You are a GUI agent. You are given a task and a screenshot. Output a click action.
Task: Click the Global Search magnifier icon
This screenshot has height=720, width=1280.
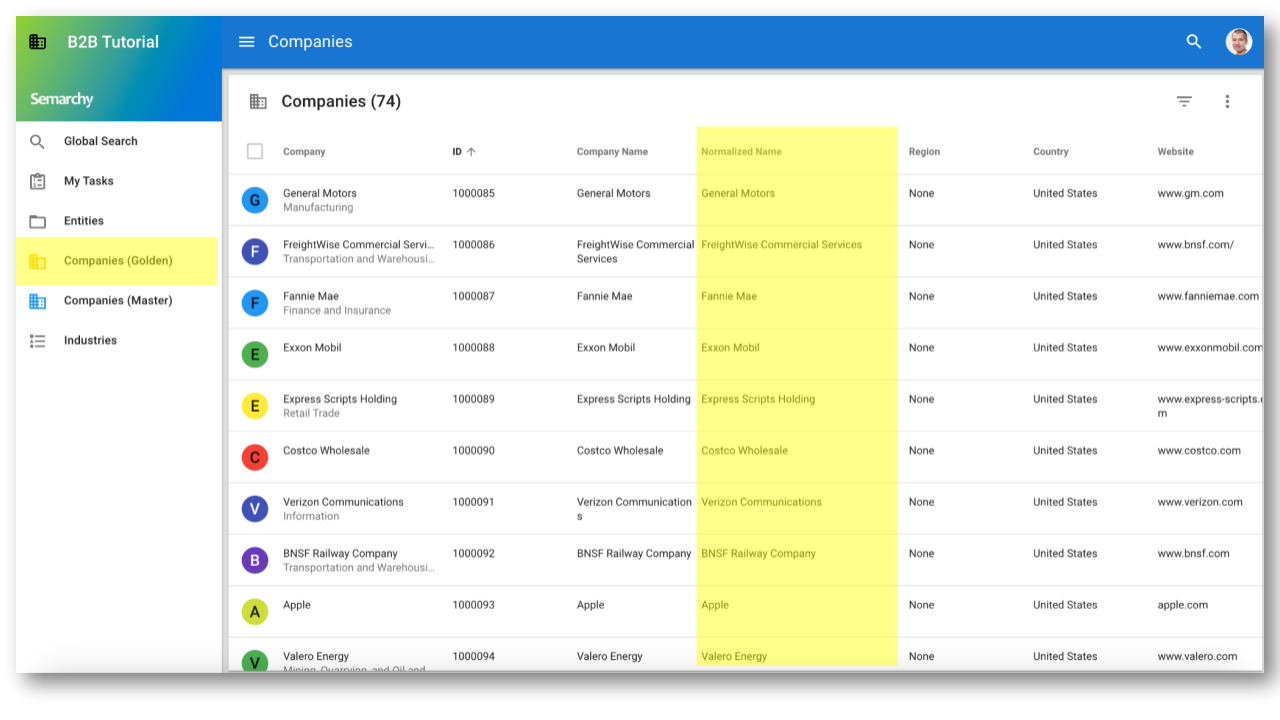[x=37, y=141]
